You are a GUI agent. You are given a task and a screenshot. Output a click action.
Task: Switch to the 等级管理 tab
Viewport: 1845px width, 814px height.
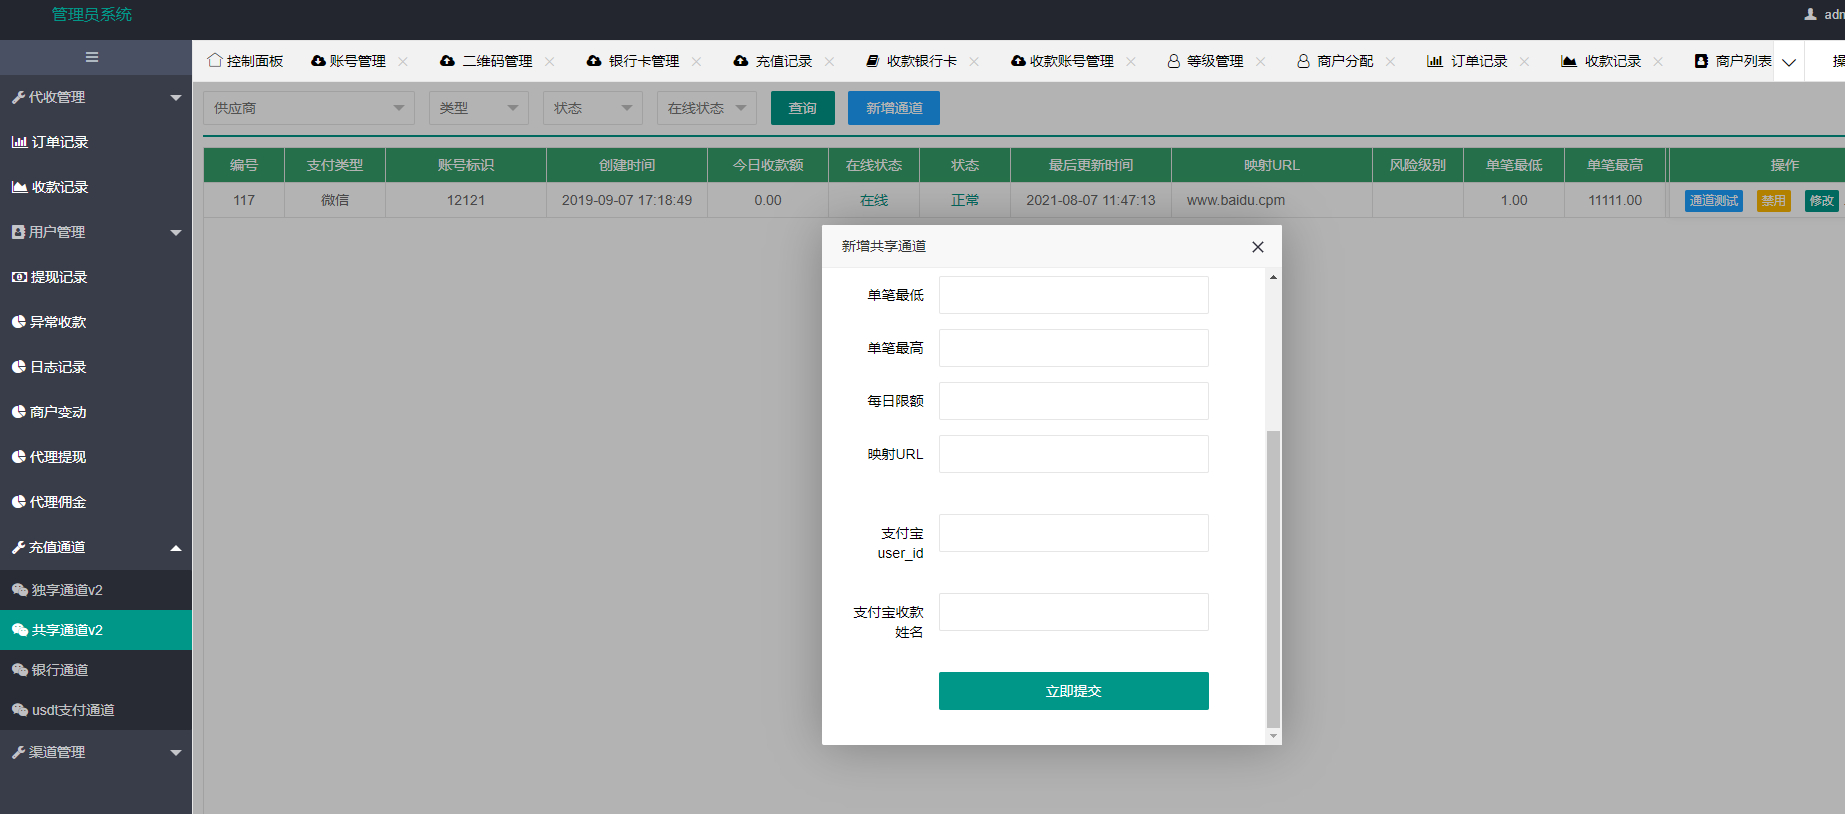(x=1205, y=61)
